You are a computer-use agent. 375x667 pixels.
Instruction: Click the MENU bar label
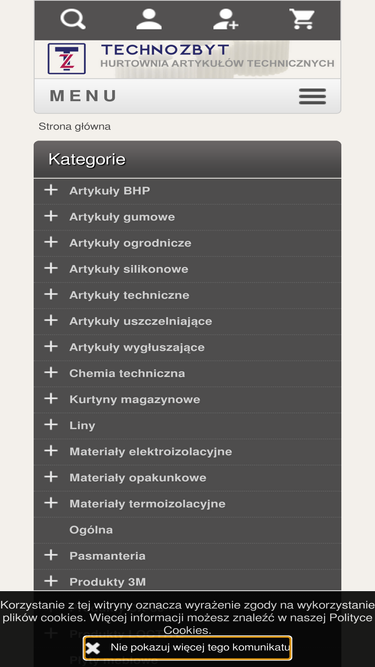click(83, 96)
